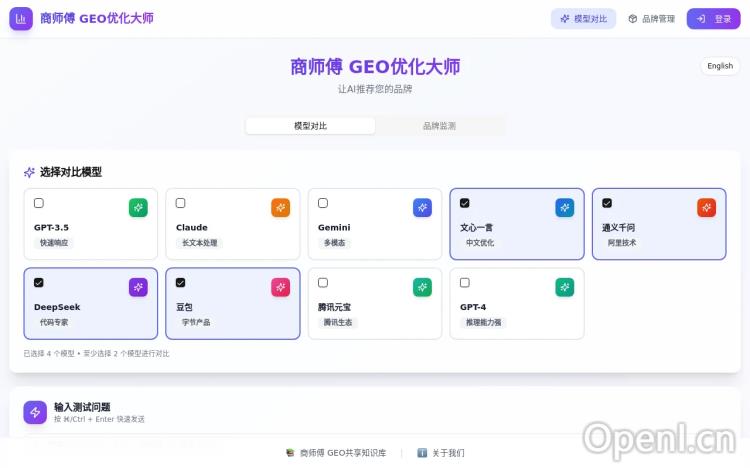Open 模型对比 in the top navigation

584,19
